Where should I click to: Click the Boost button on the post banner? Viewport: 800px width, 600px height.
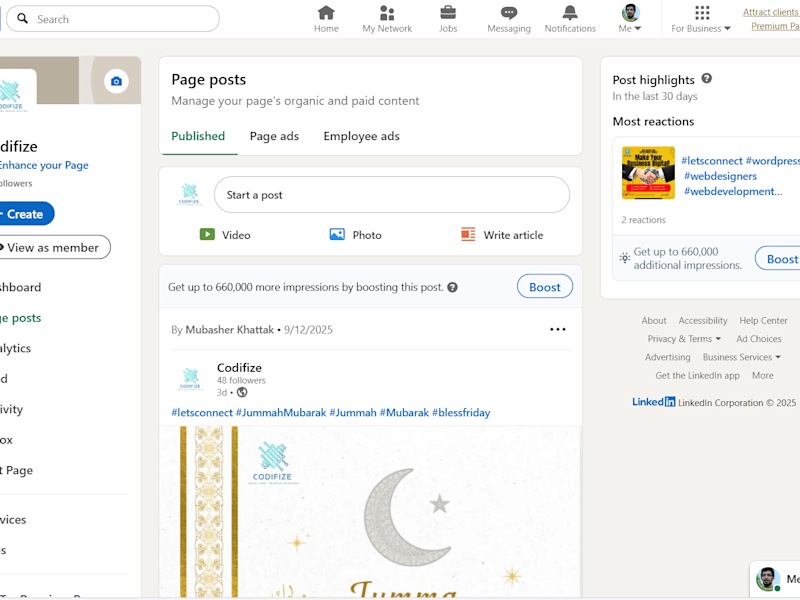545,287
